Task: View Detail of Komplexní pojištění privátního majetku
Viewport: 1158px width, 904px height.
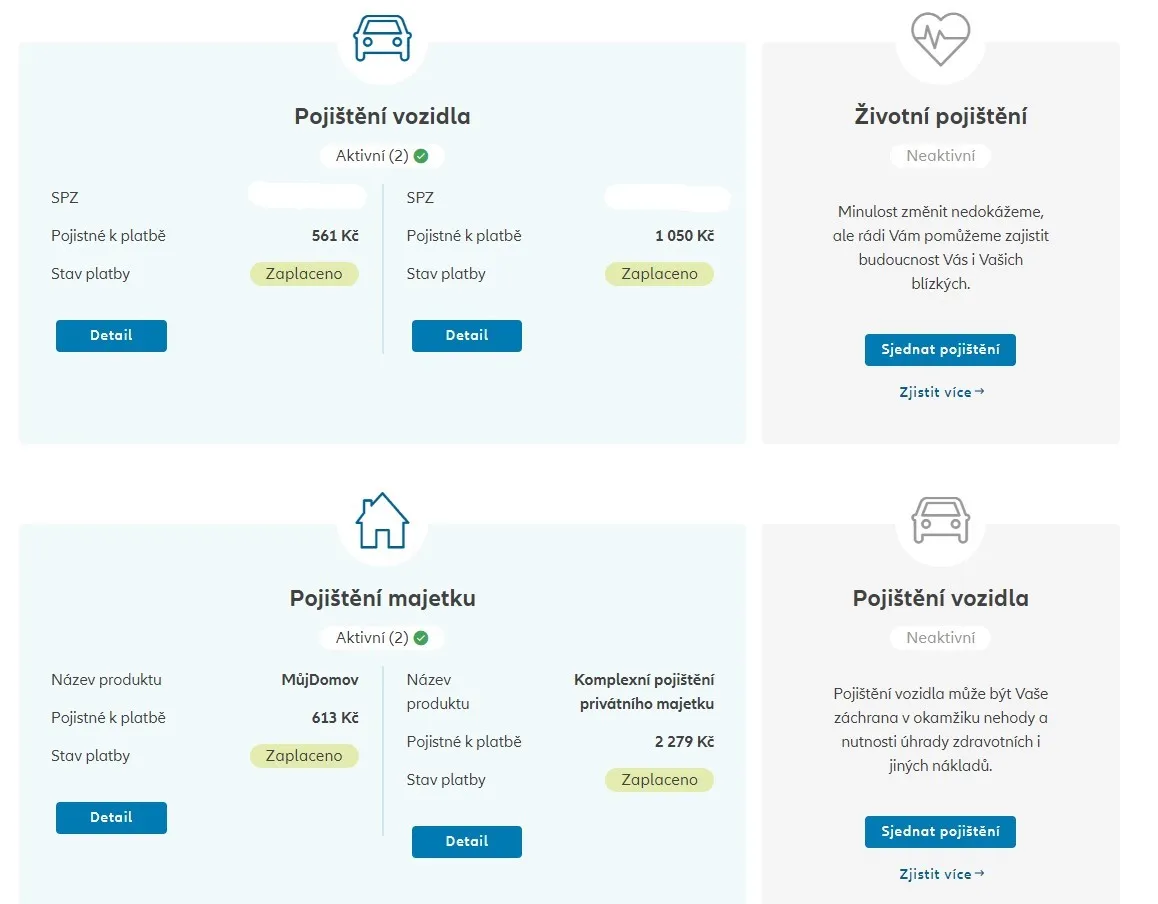Action: 466,842
